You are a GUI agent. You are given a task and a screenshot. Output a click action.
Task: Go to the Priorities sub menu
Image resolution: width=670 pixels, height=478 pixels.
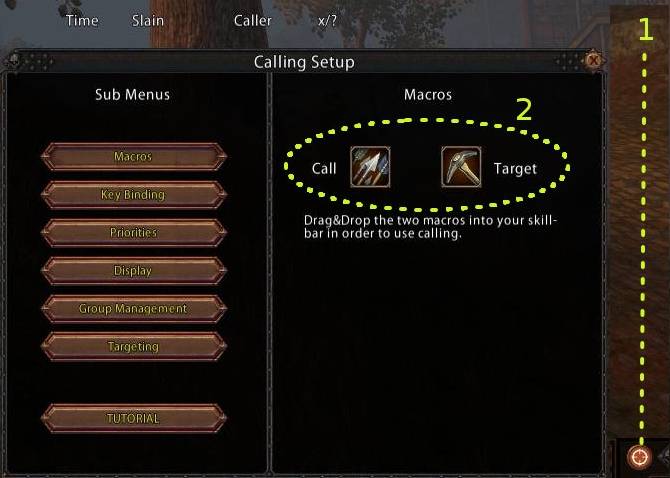[133, 232]
